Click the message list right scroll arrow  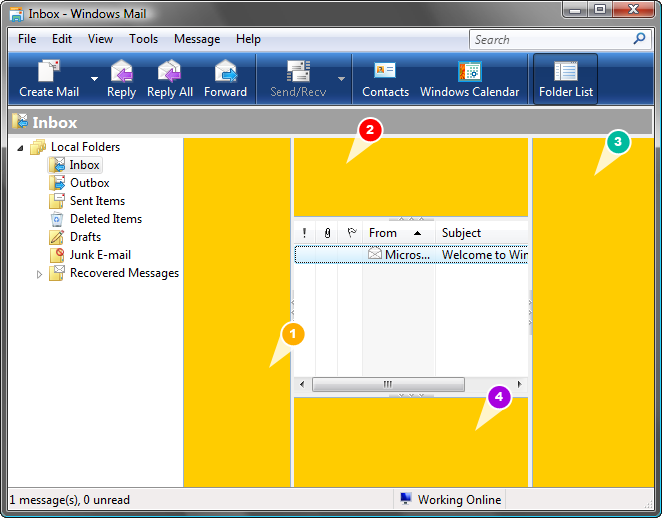pyautogui.click(x=520, y=385)
